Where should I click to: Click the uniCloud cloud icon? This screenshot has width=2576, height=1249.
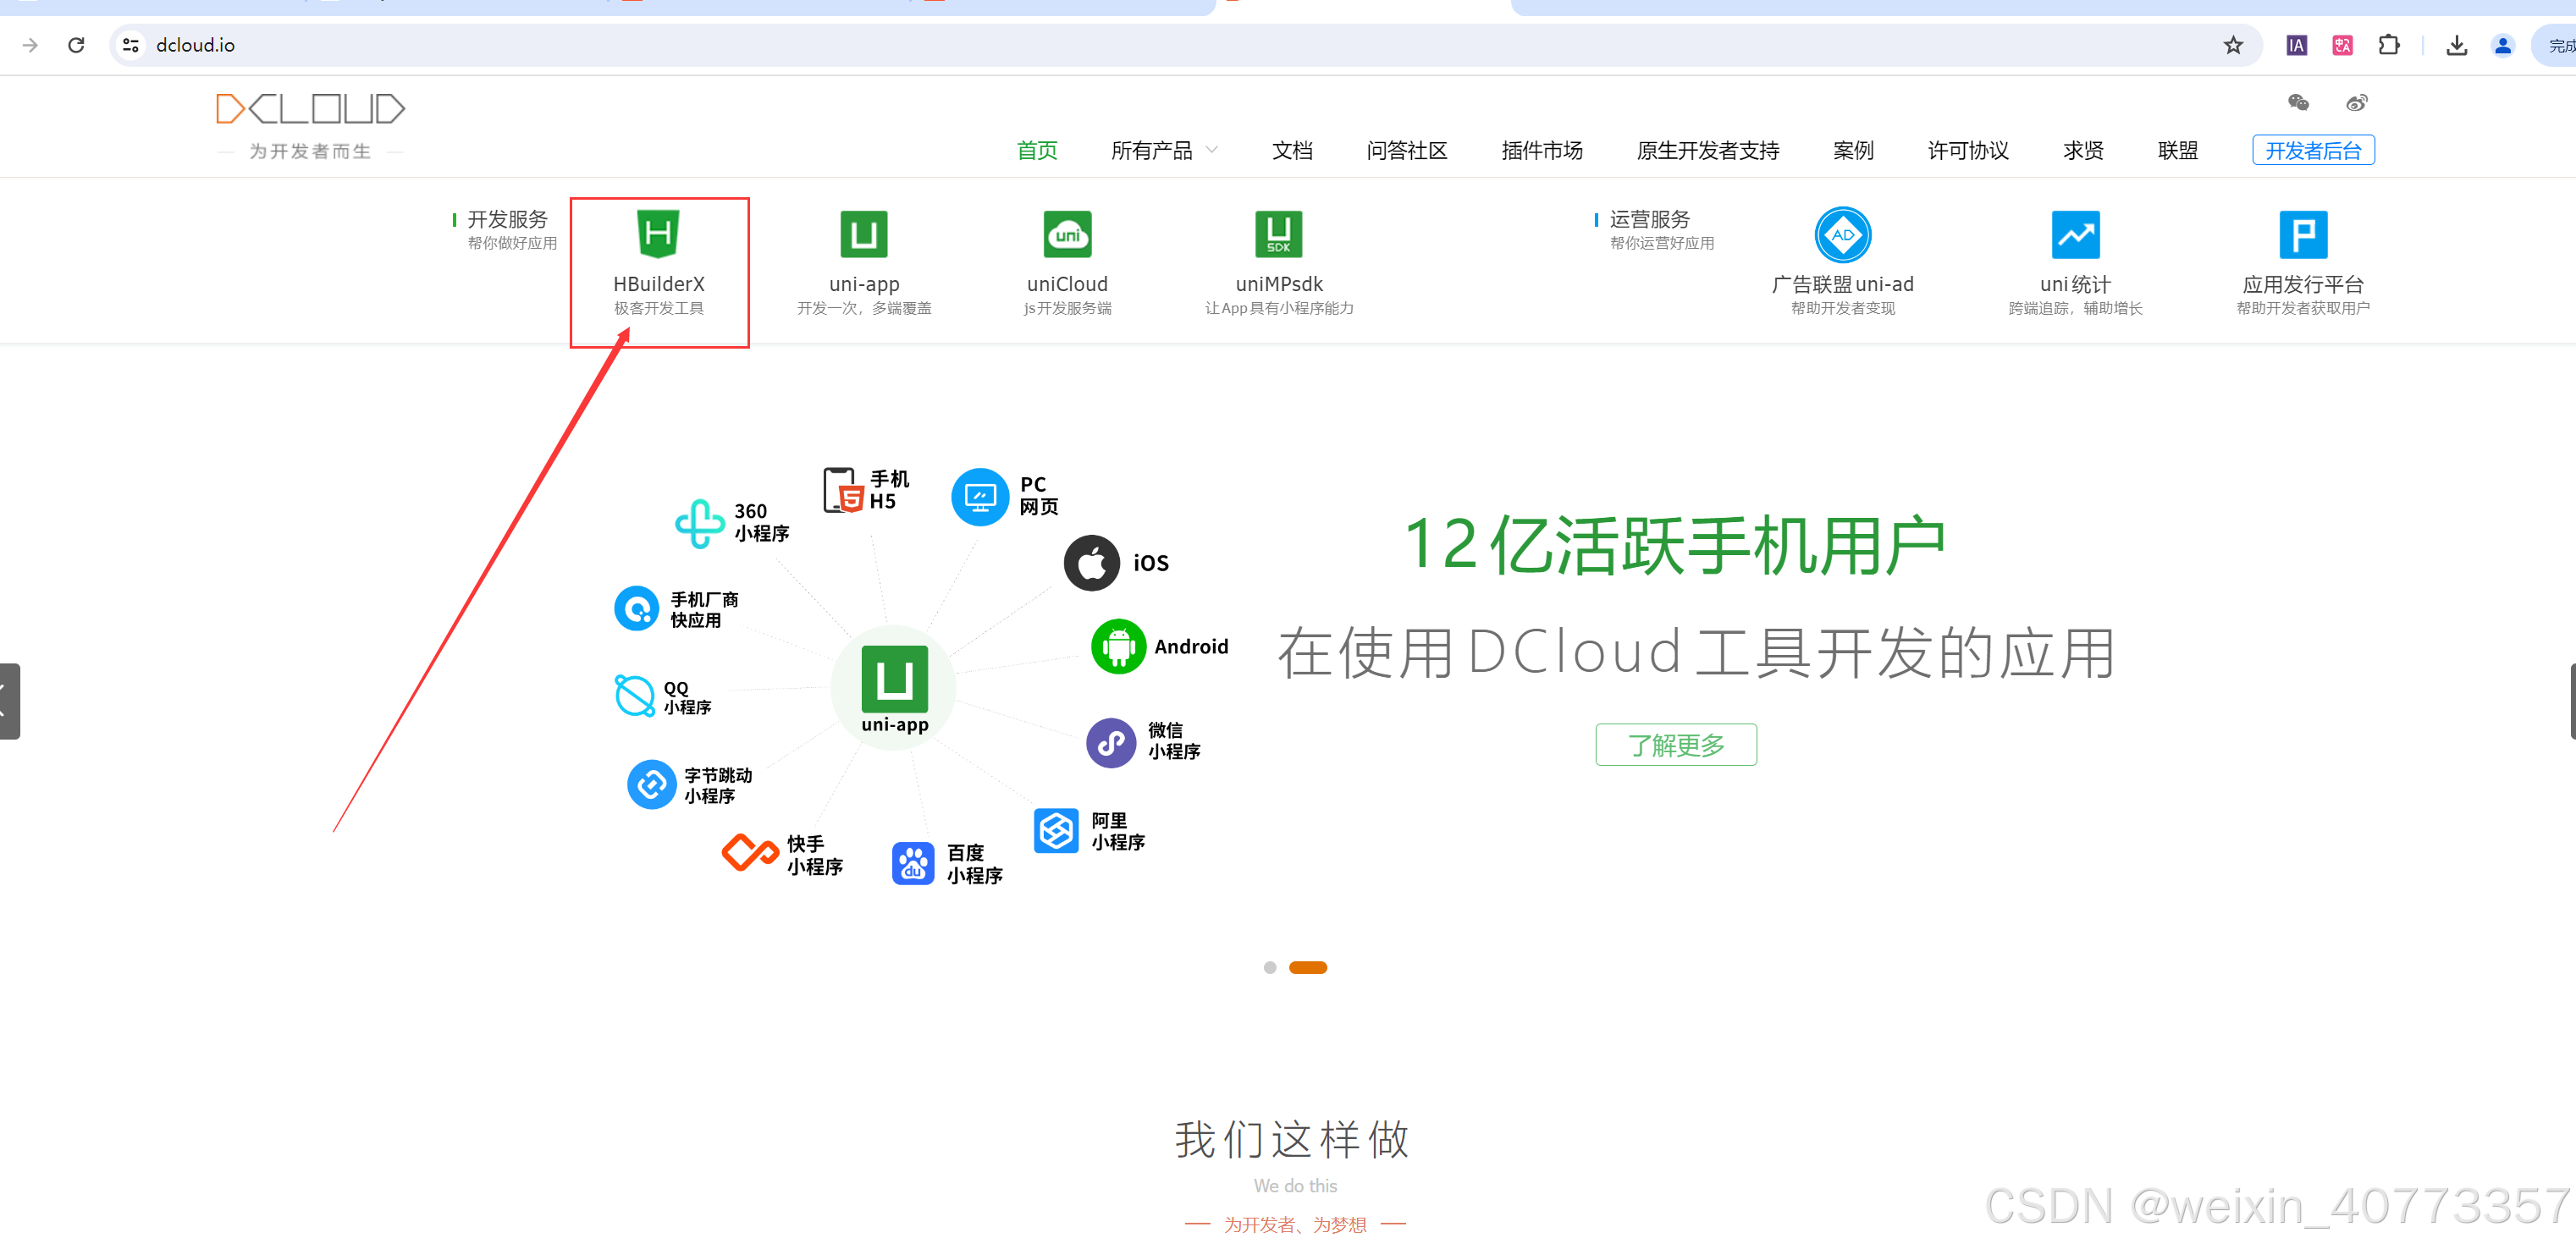coord(1067,234)
